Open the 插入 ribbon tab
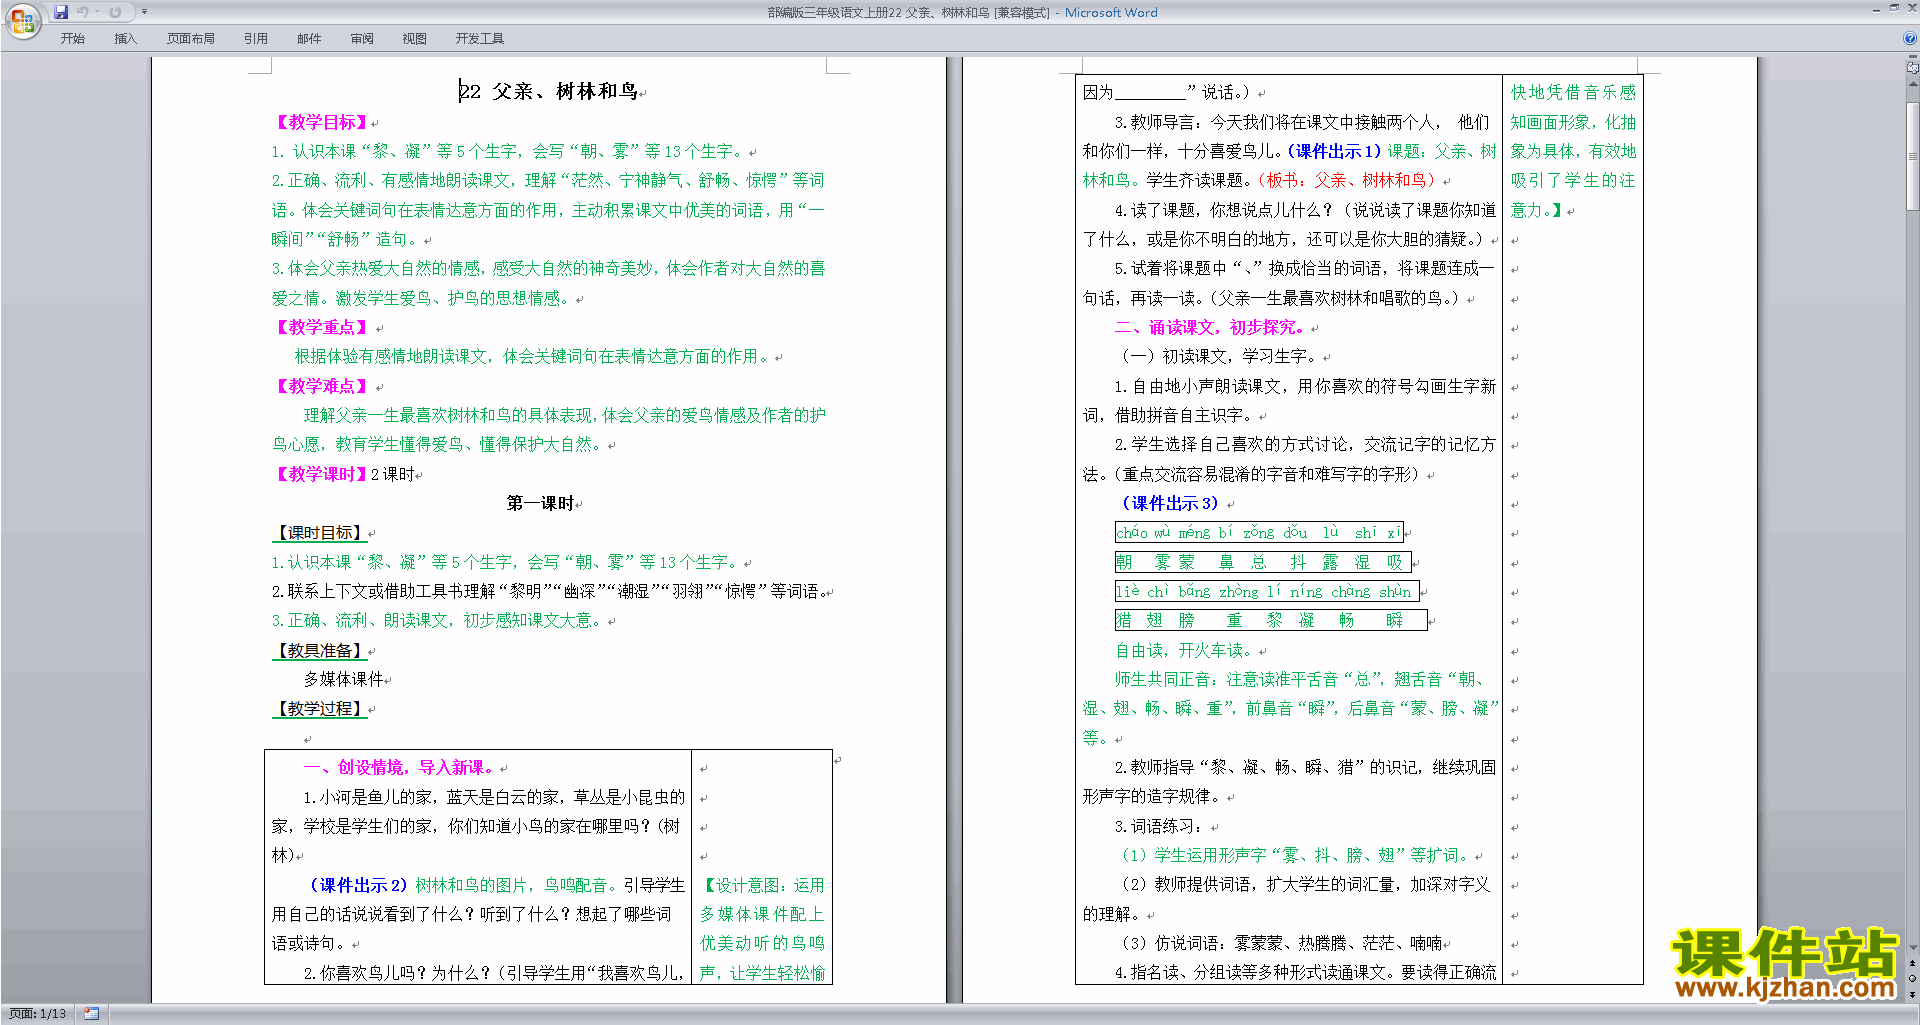The height and width of the screenshot is (1025, 1920). (x=125, y=39)
